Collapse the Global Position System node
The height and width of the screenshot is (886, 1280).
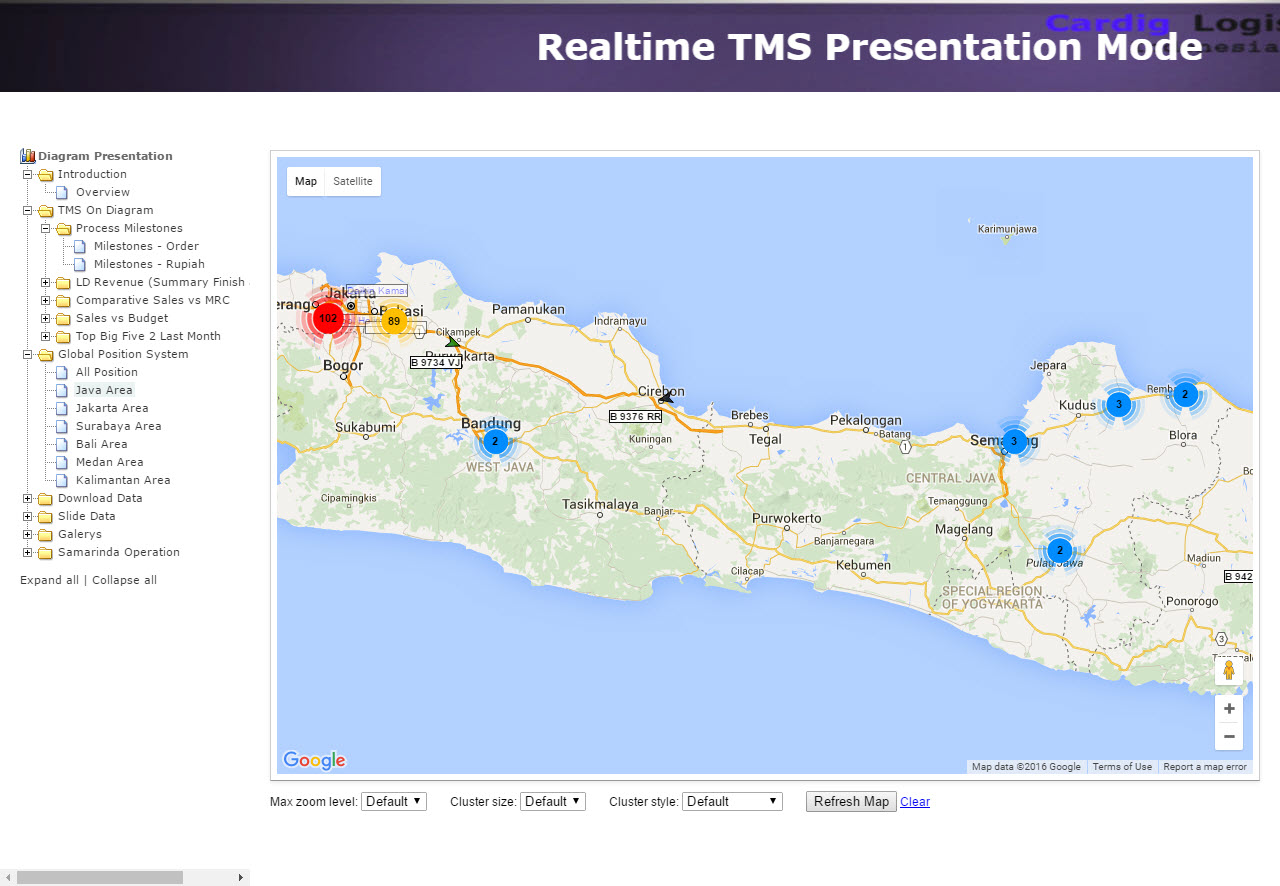[x=27, y=355]
